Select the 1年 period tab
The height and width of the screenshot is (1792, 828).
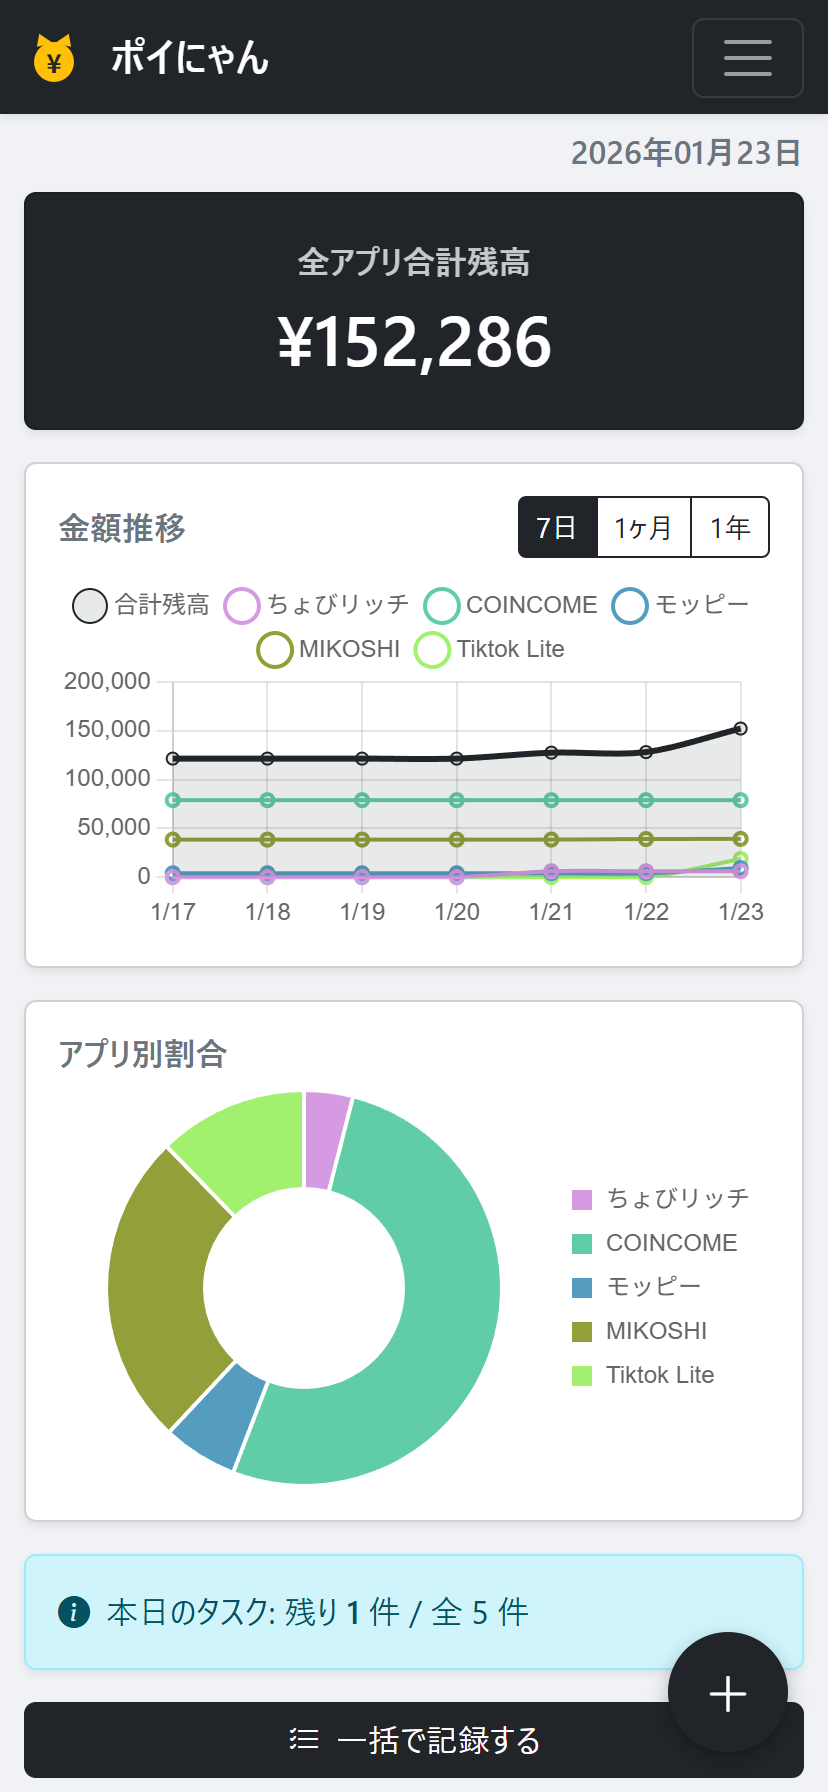coord(729,527)
